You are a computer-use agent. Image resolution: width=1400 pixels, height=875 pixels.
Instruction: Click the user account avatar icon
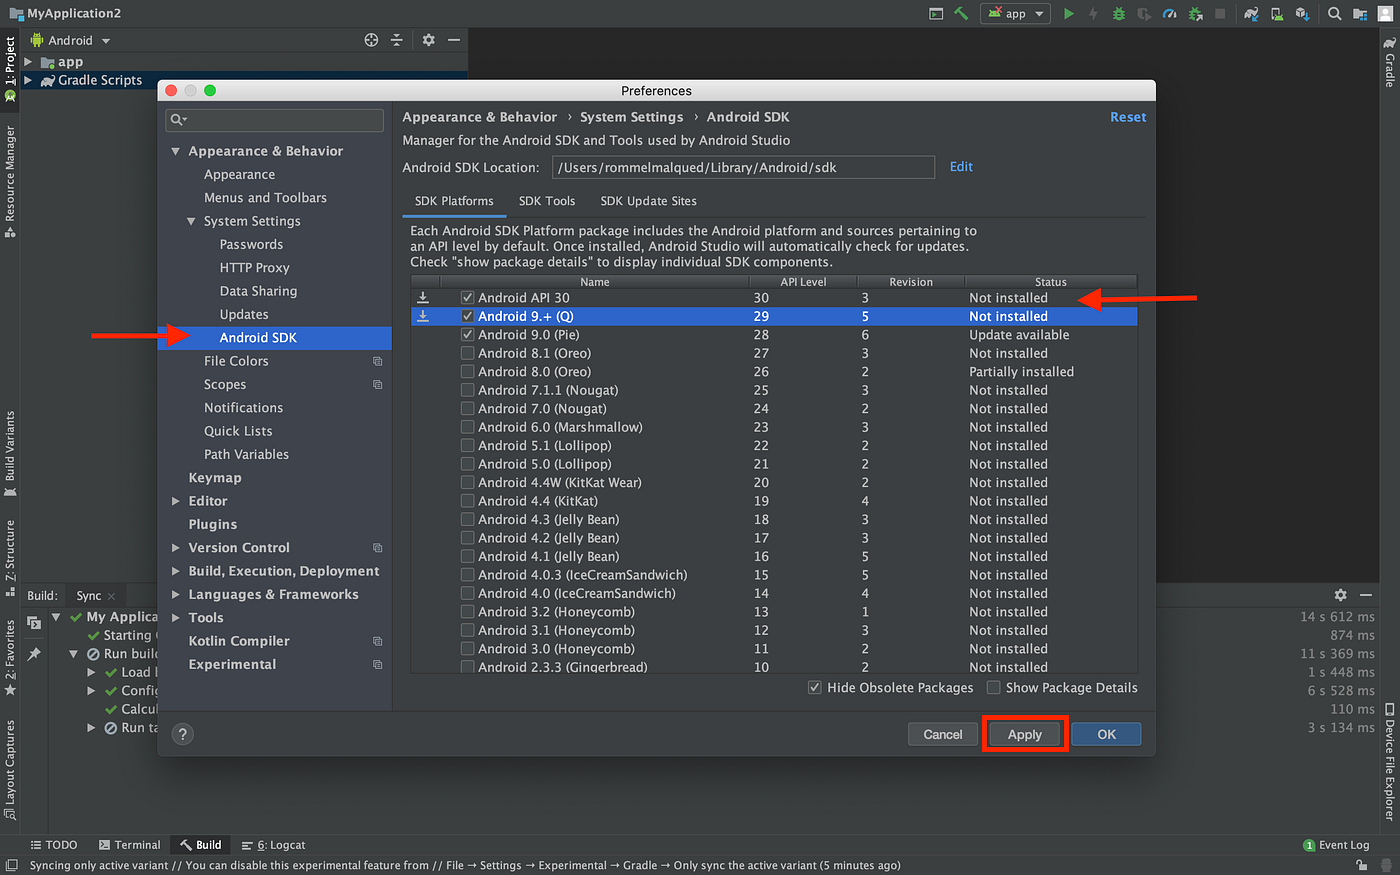tap(1385, 14)
